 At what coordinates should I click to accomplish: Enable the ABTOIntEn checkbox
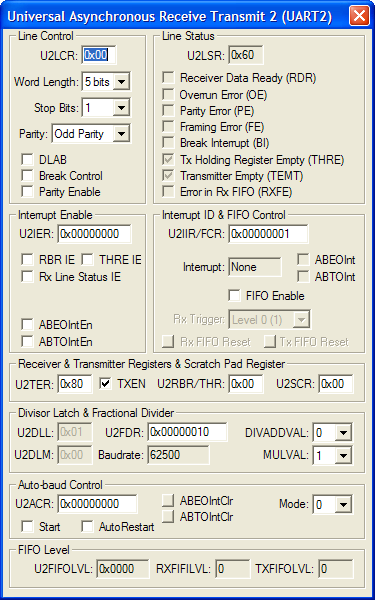coord(27,341)
